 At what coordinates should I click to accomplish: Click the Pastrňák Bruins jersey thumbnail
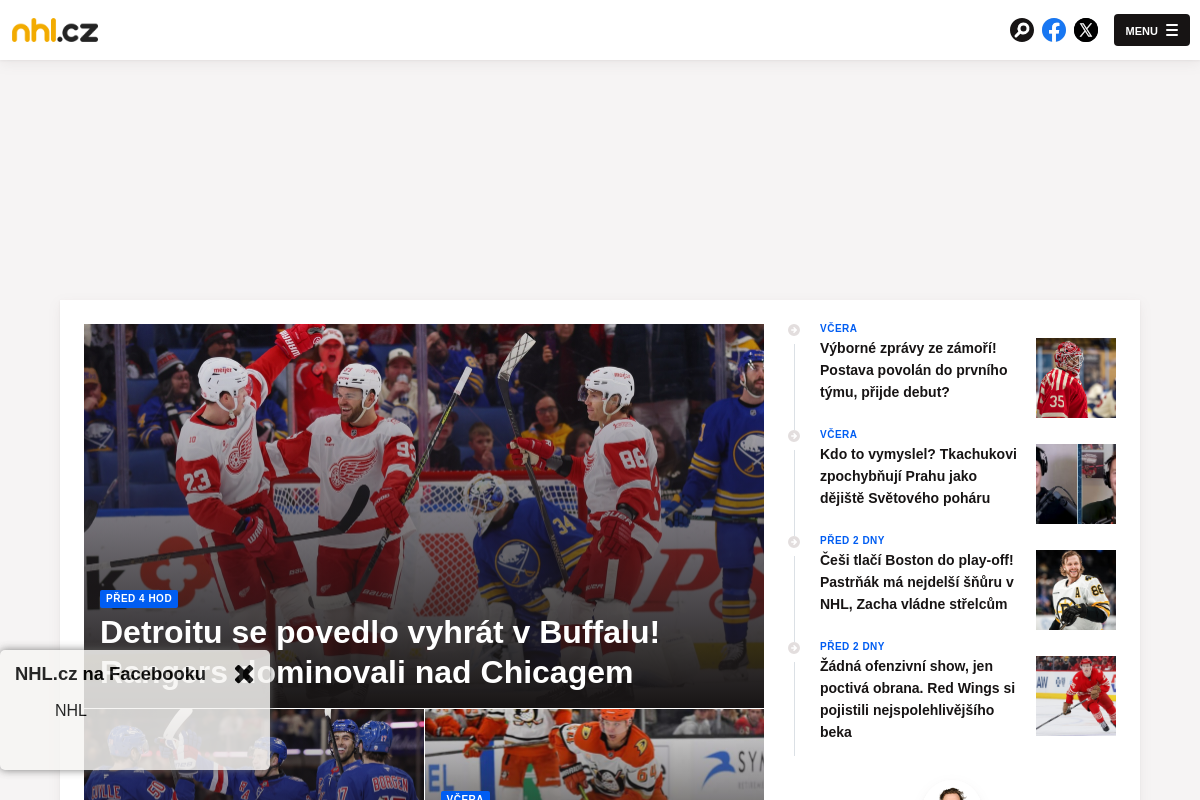tap(1076, 590)
